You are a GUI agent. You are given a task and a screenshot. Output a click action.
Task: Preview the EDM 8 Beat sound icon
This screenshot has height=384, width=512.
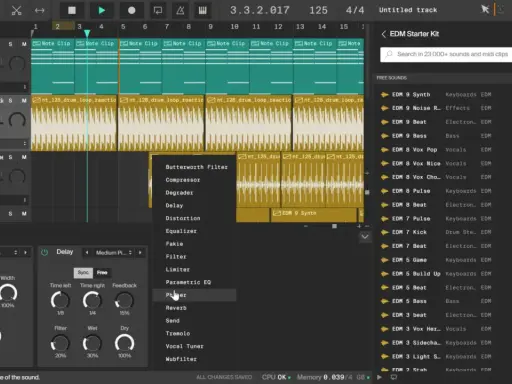385,205
